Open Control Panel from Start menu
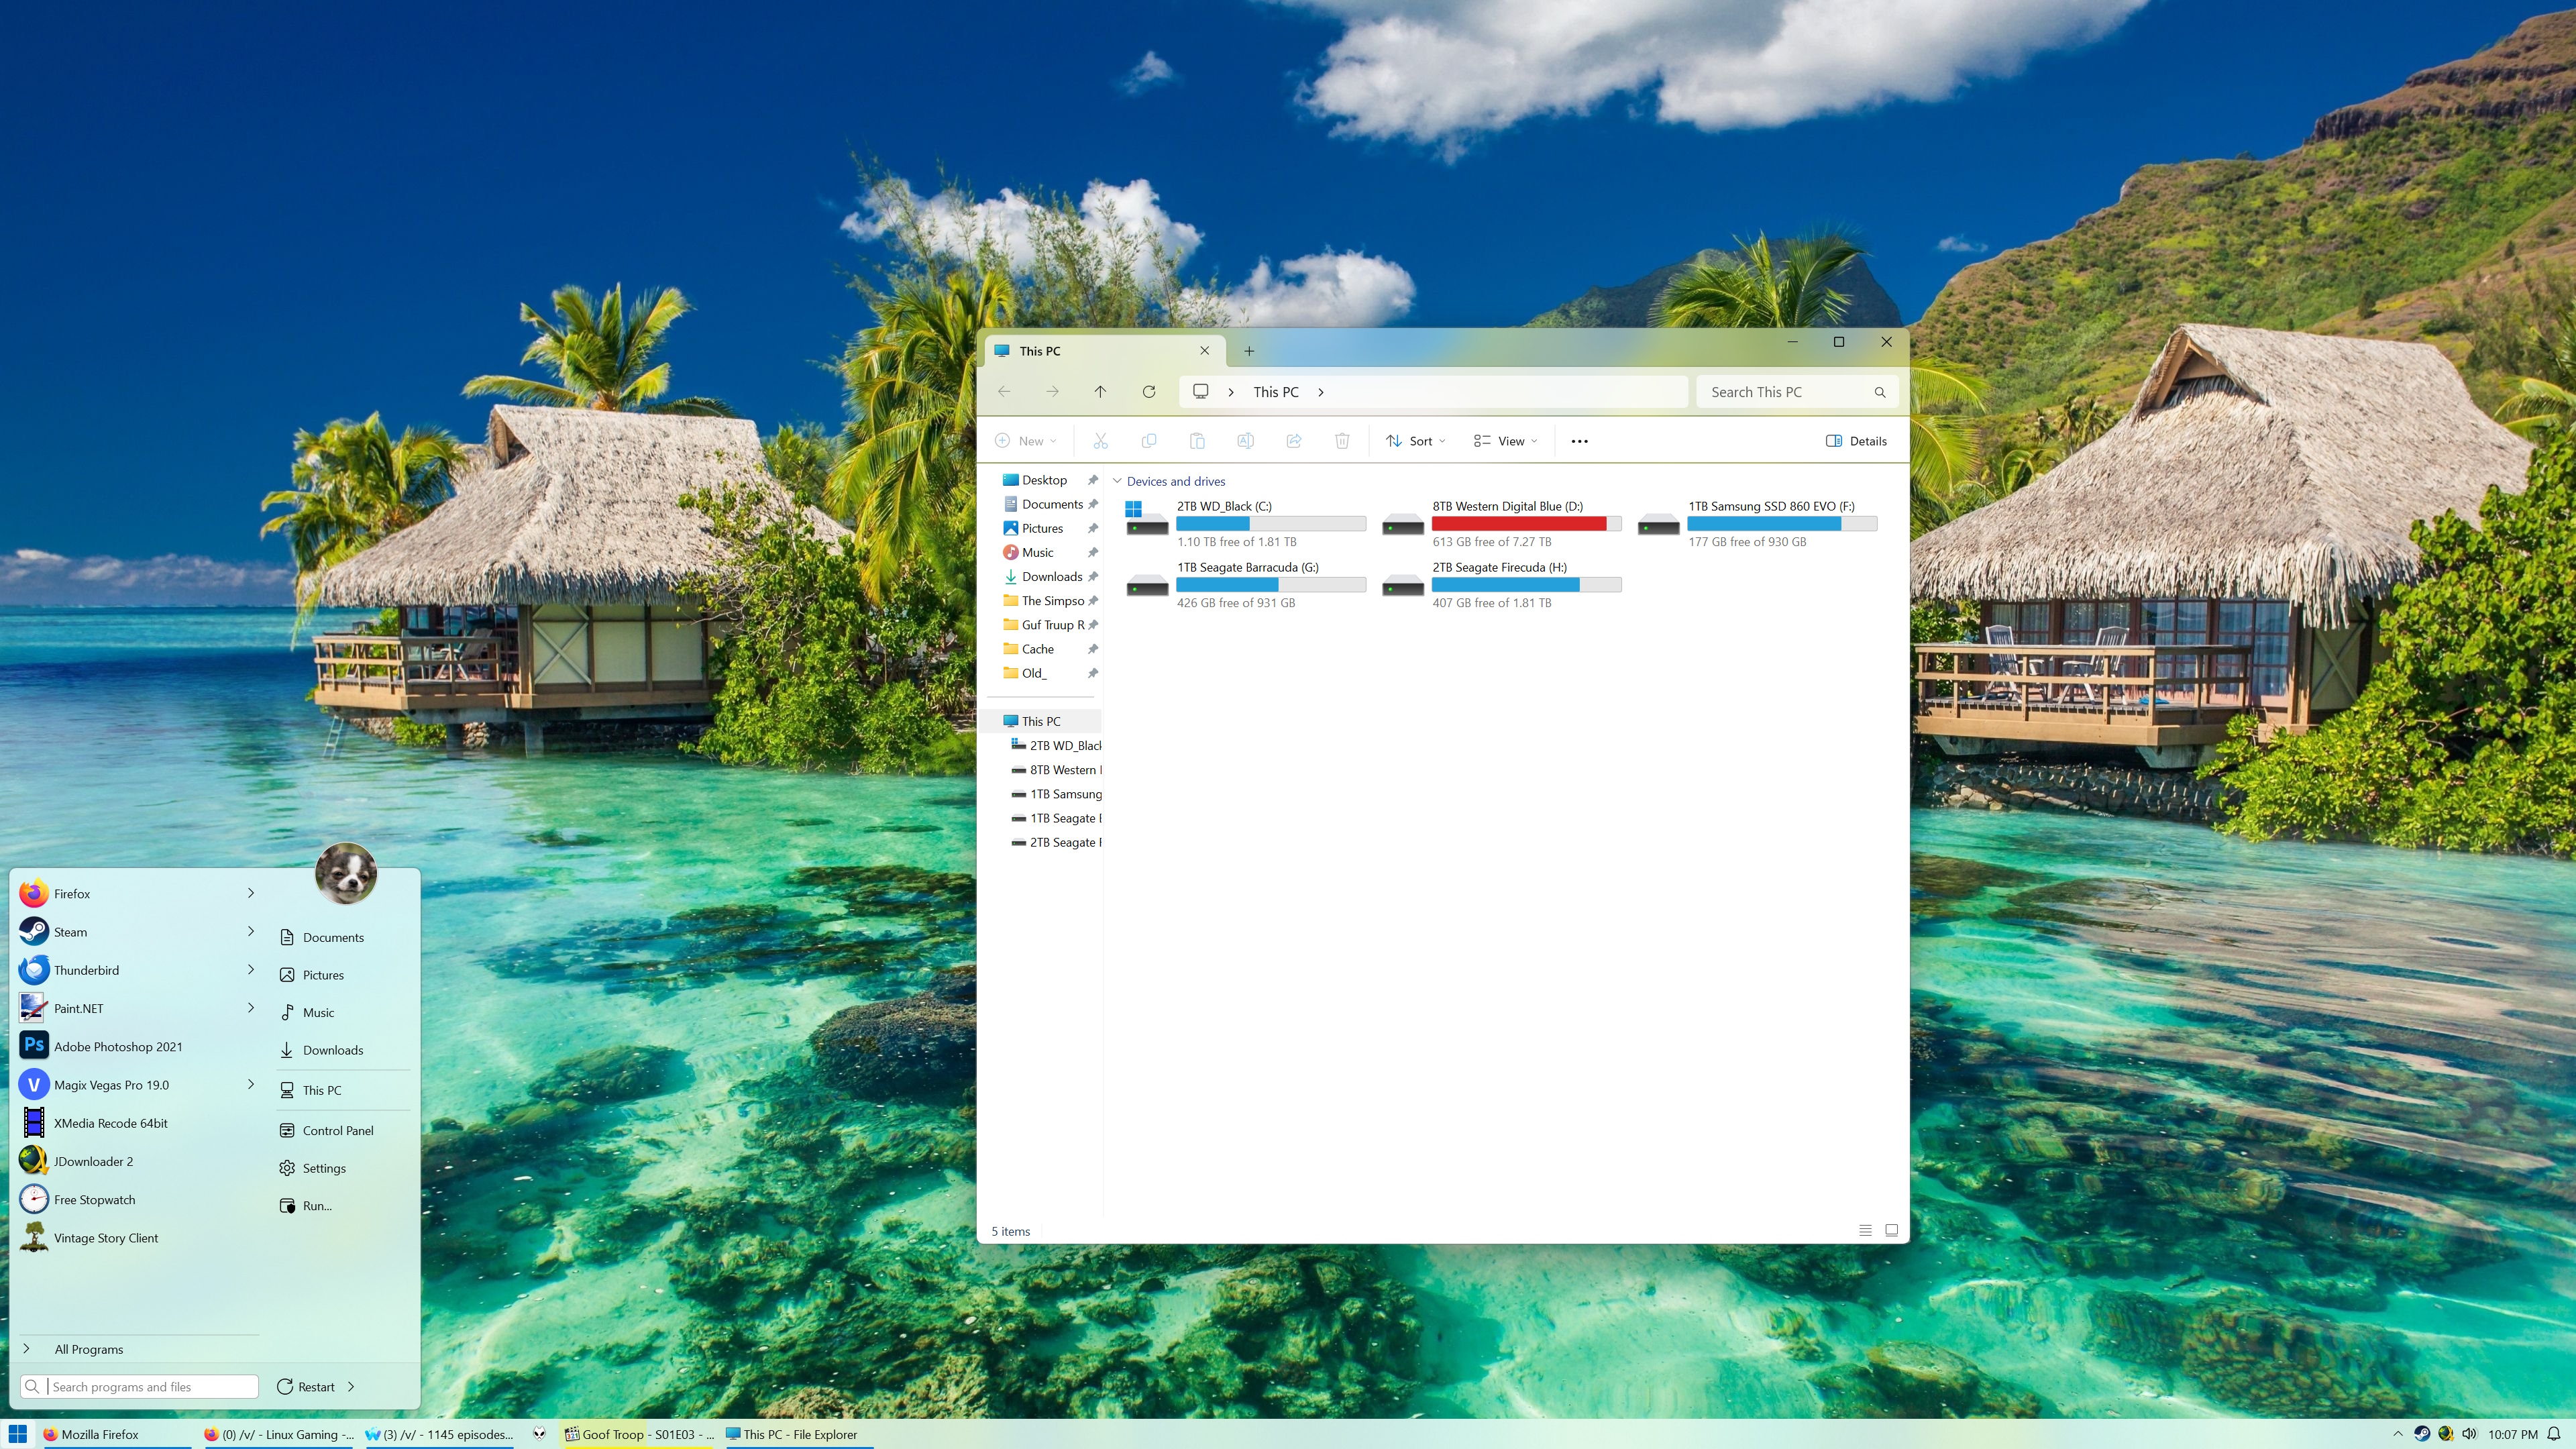Screen dimensions: 2576x1449 (338, 1130)
